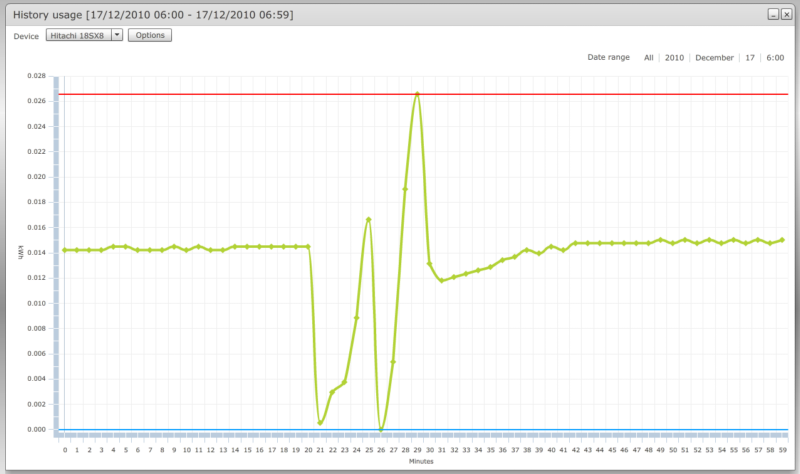Select day 17 in date range
This screenshot has width=800, height=474.
[749, 58]
